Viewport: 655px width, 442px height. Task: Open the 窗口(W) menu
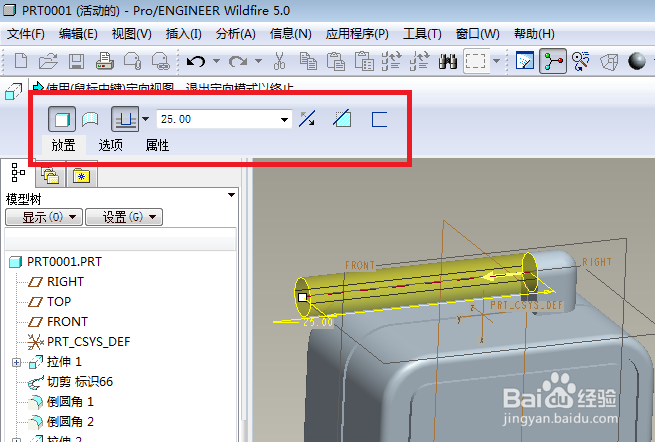(x=477, y=34)
